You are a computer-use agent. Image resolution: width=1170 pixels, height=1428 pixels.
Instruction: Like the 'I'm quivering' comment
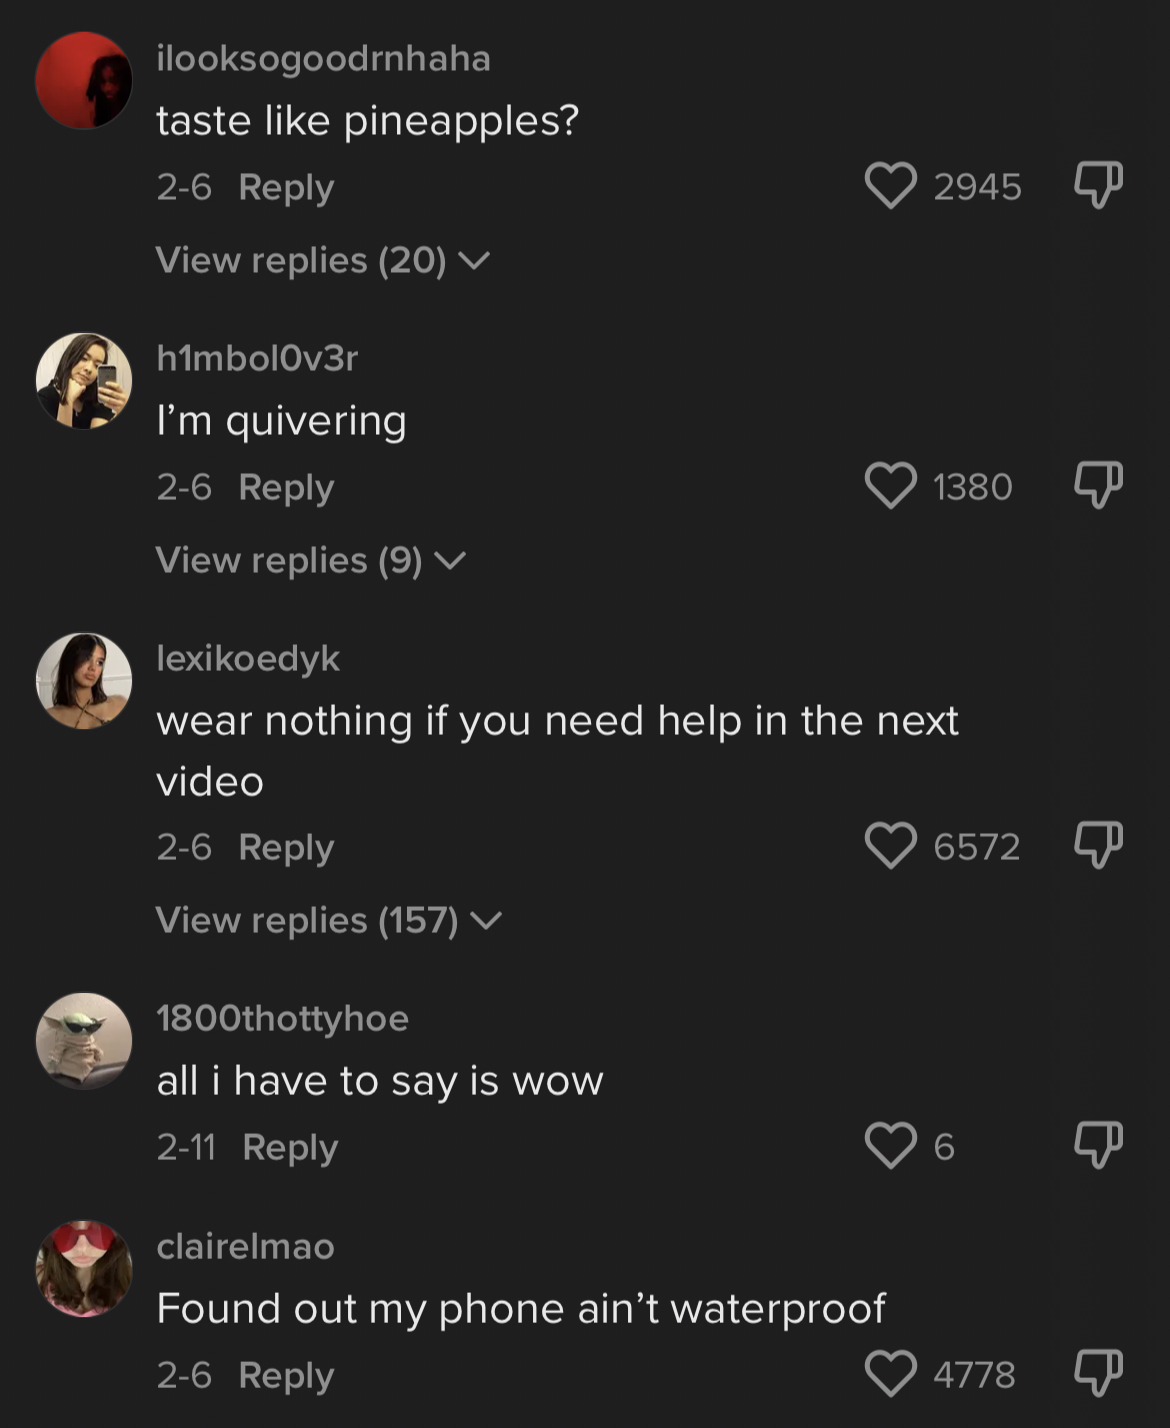coord(890,486)
